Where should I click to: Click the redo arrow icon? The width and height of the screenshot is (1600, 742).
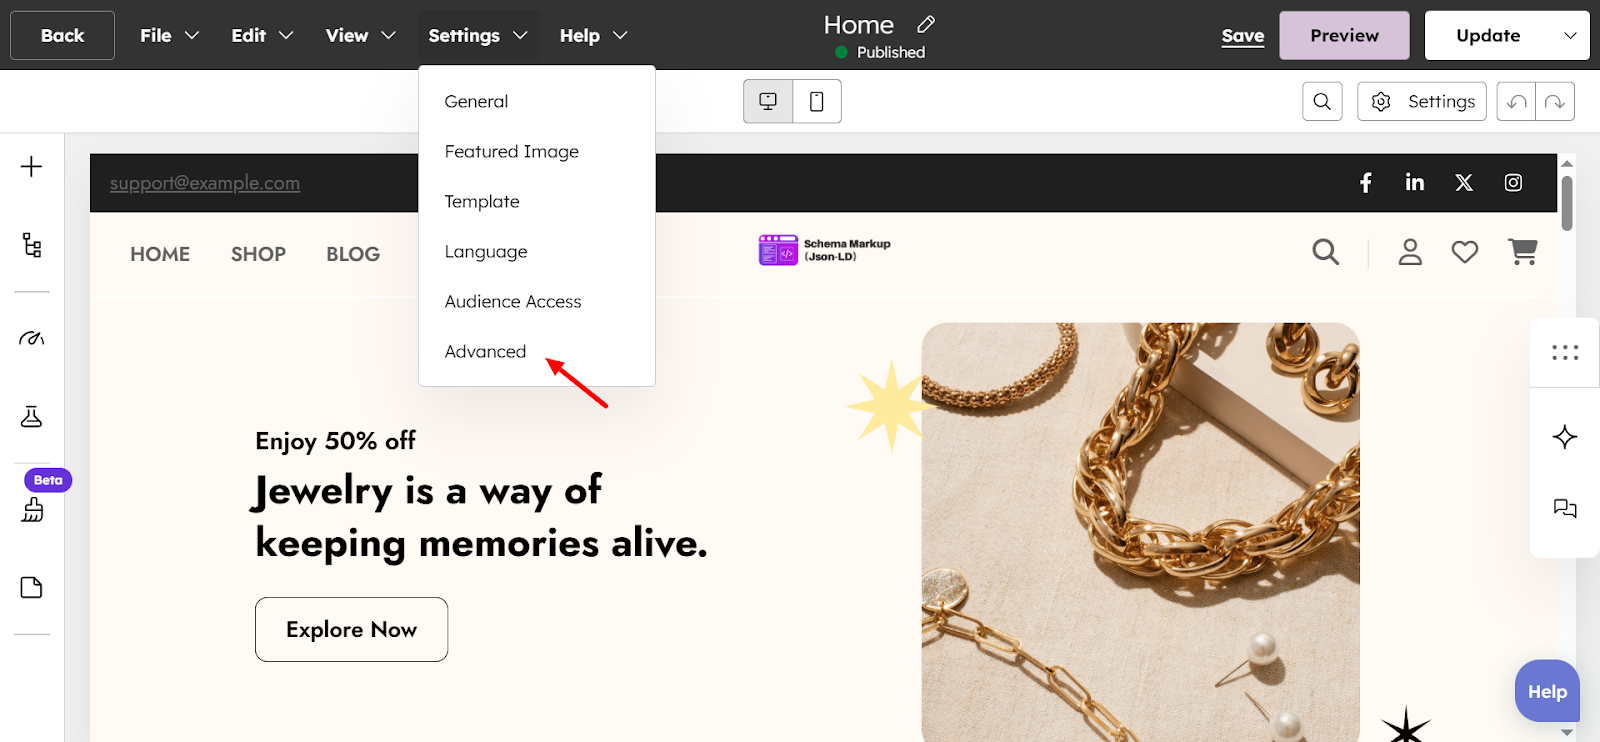tap(1555, 102)
